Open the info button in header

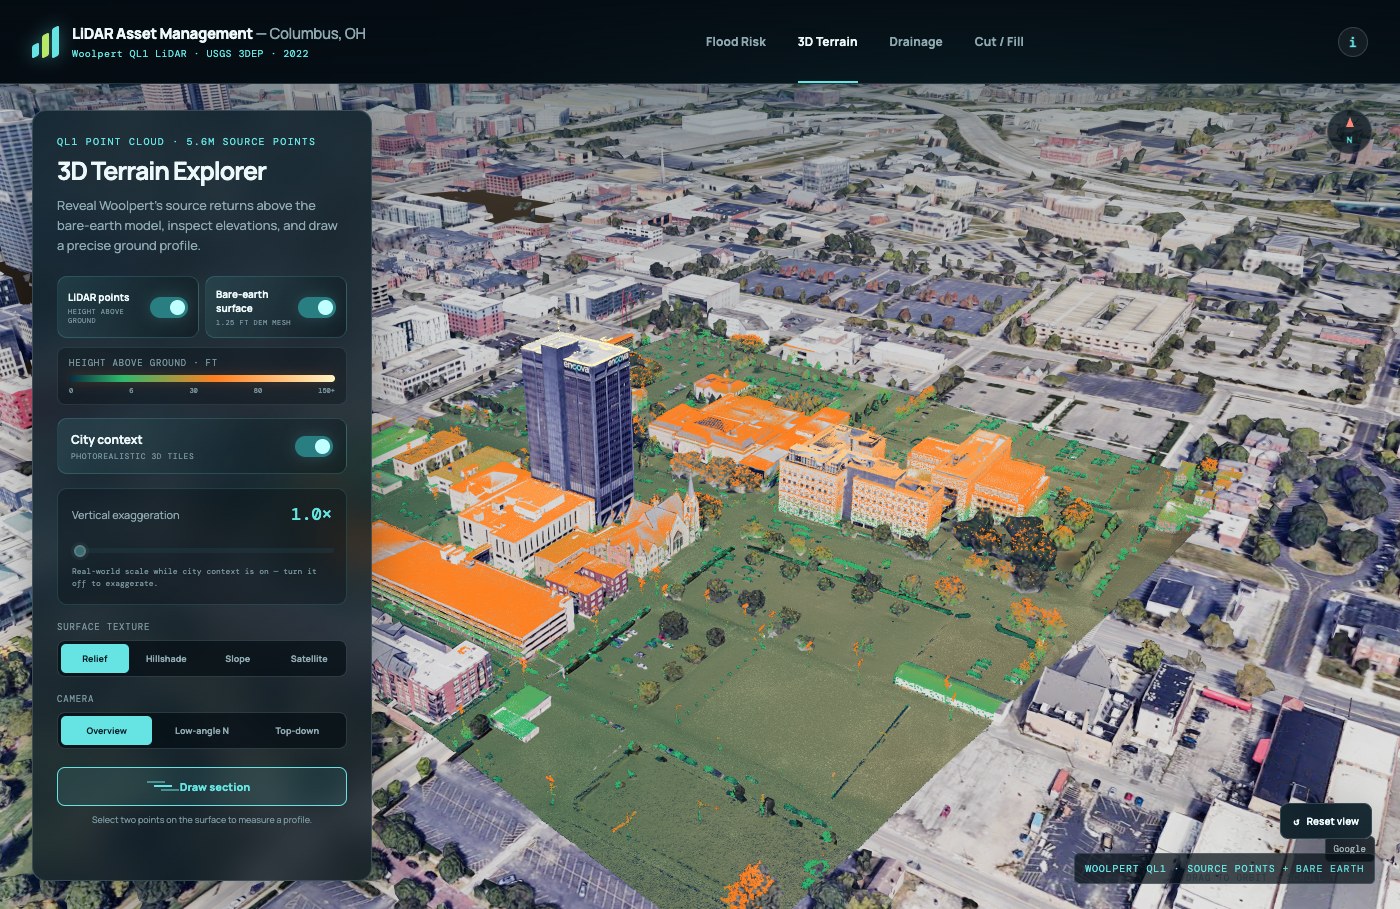click(x=1352, y=42)
